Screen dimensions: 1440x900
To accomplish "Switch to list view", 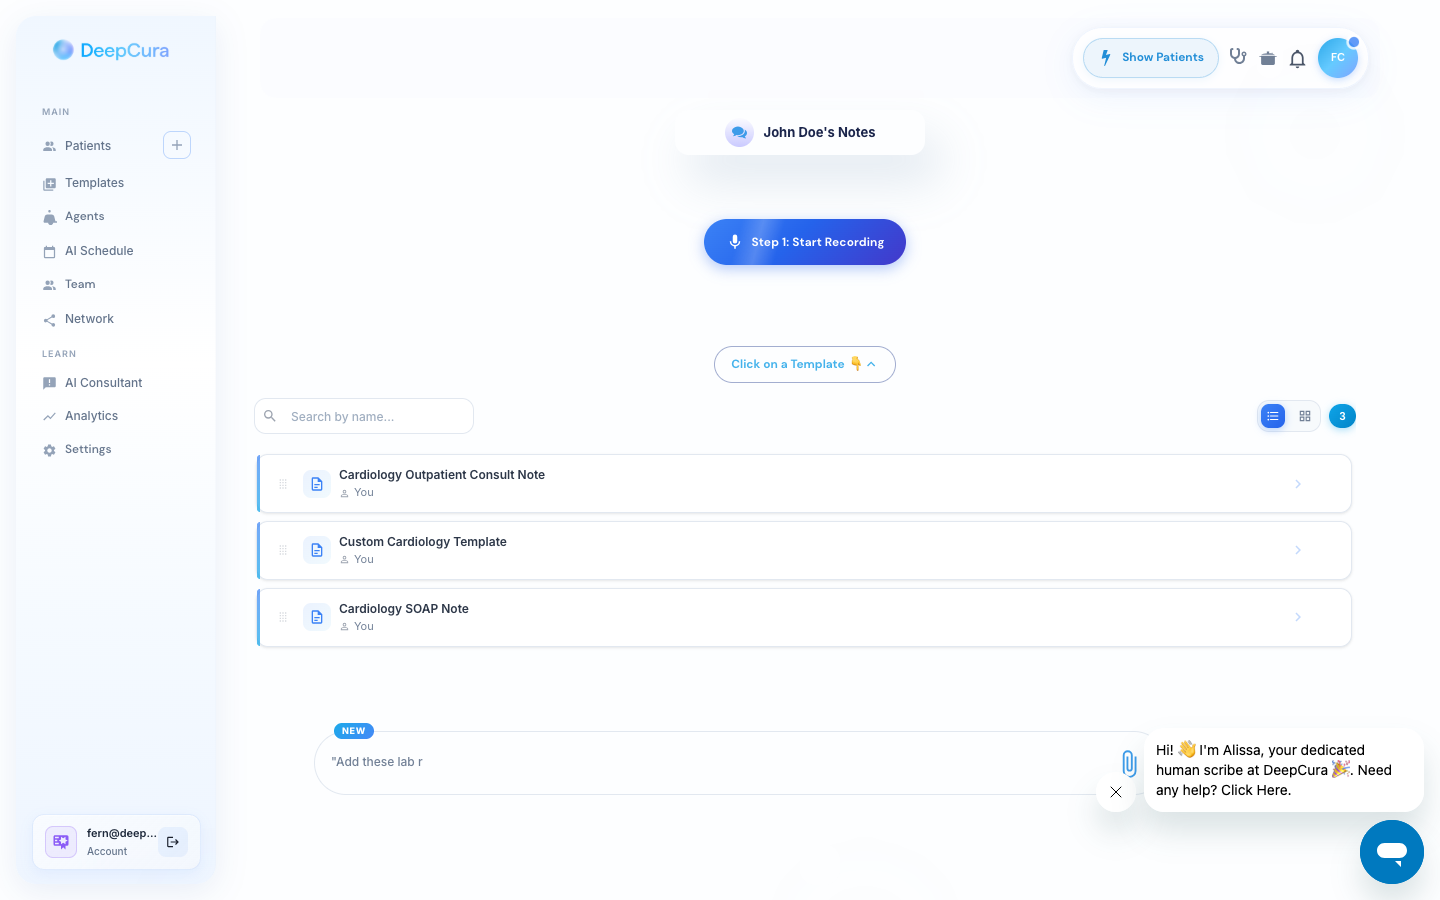I will [1273, 416].
